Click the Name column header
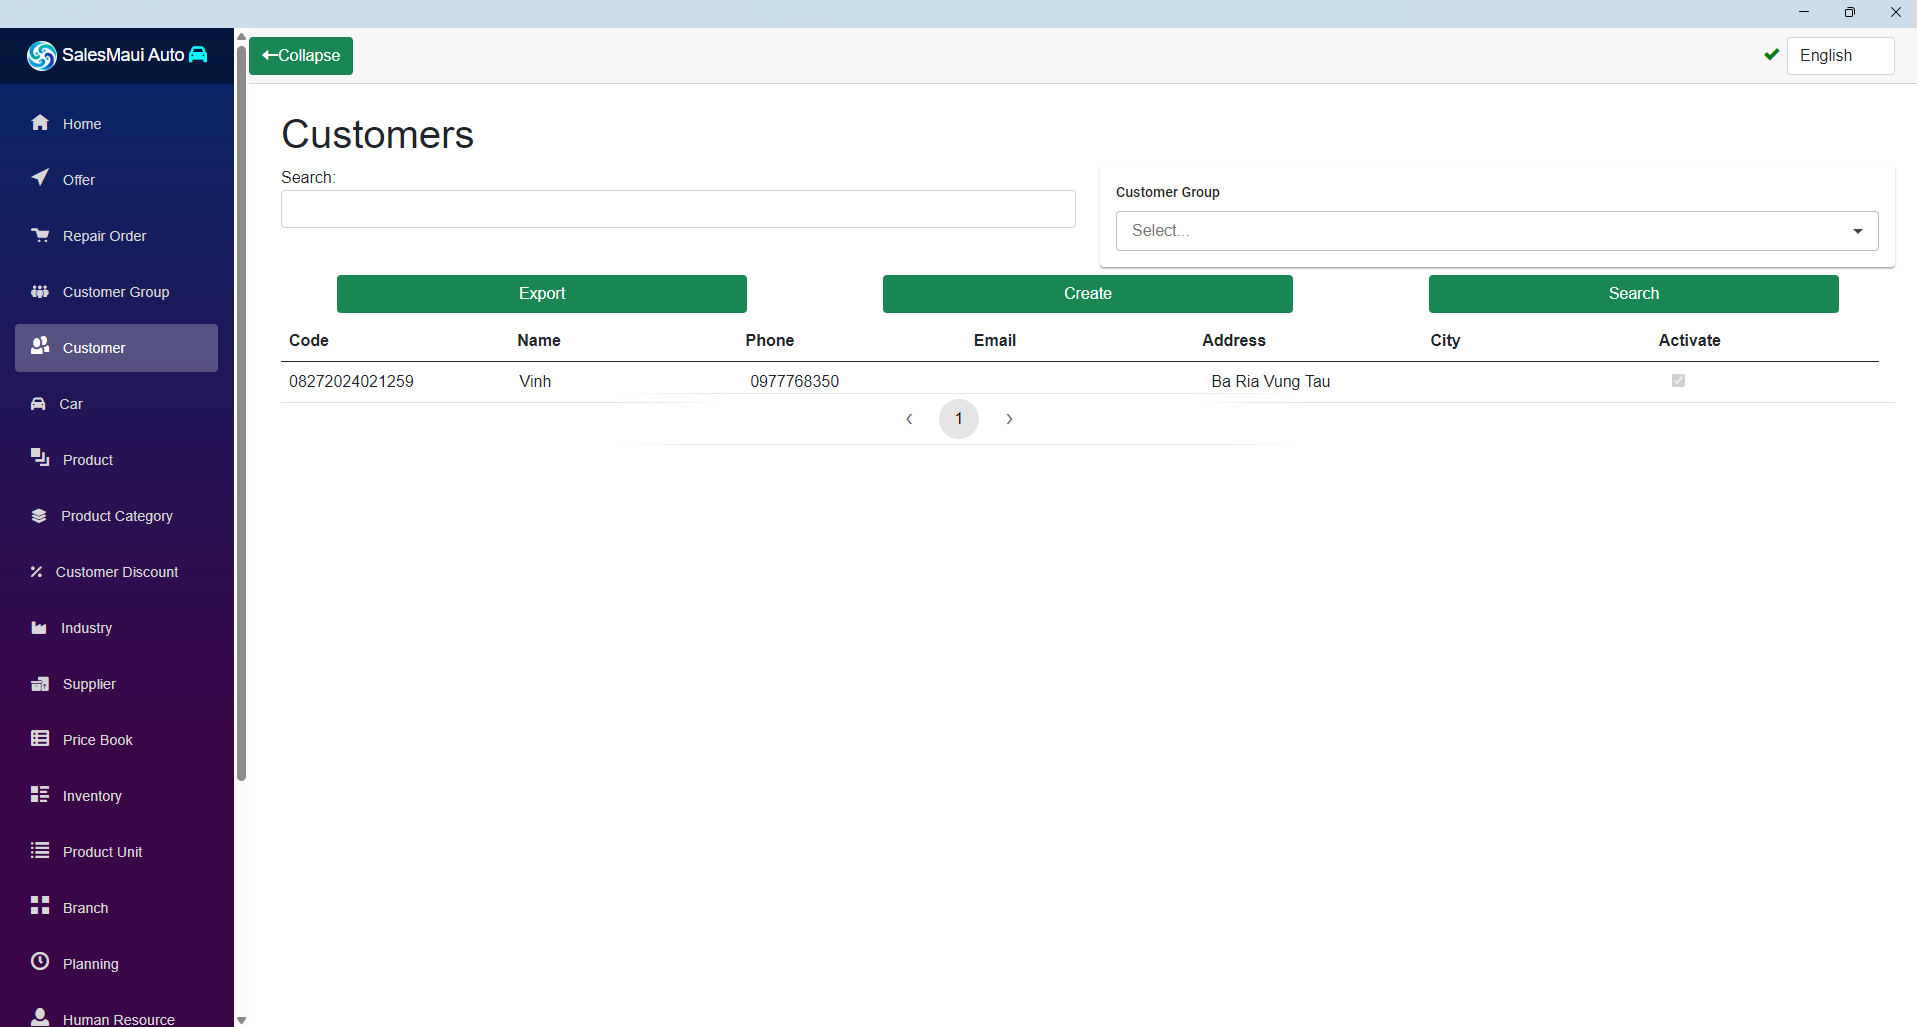This screenshot has height=1027, width=1917. 539,340
